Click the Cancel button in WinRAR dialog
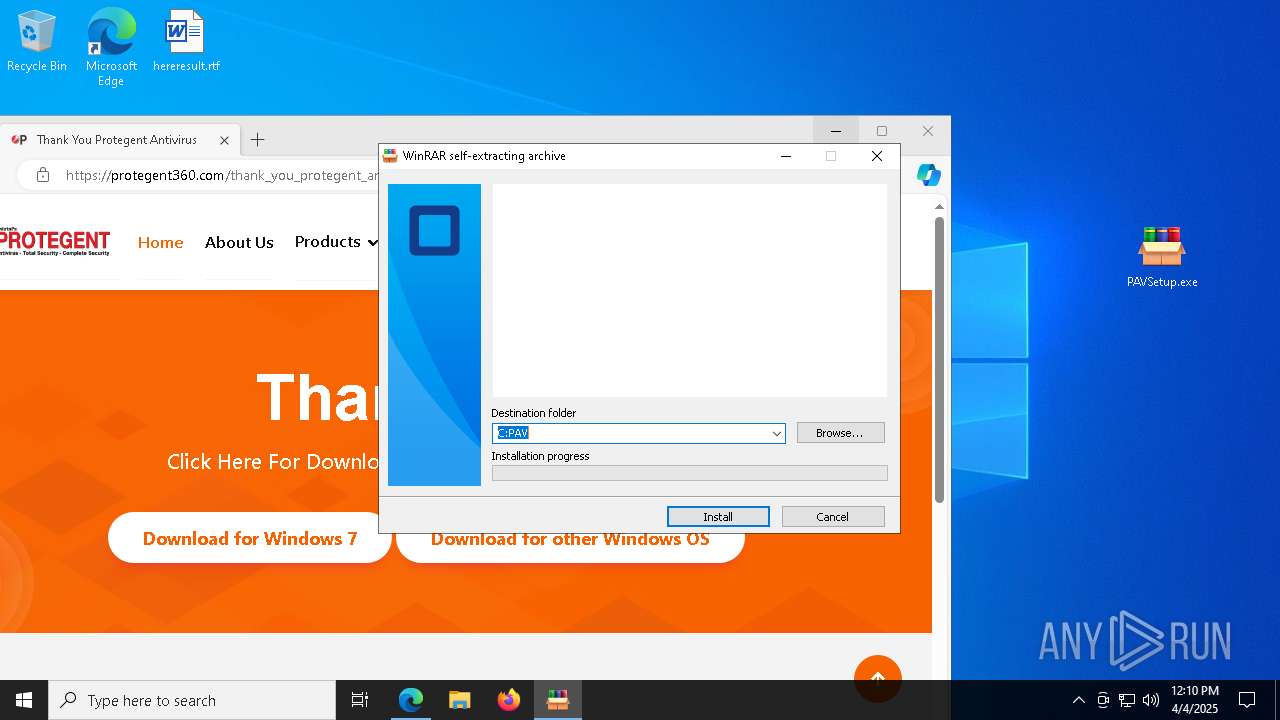The height and width of the screenshot is (720, 1280). tap(833, 517)
